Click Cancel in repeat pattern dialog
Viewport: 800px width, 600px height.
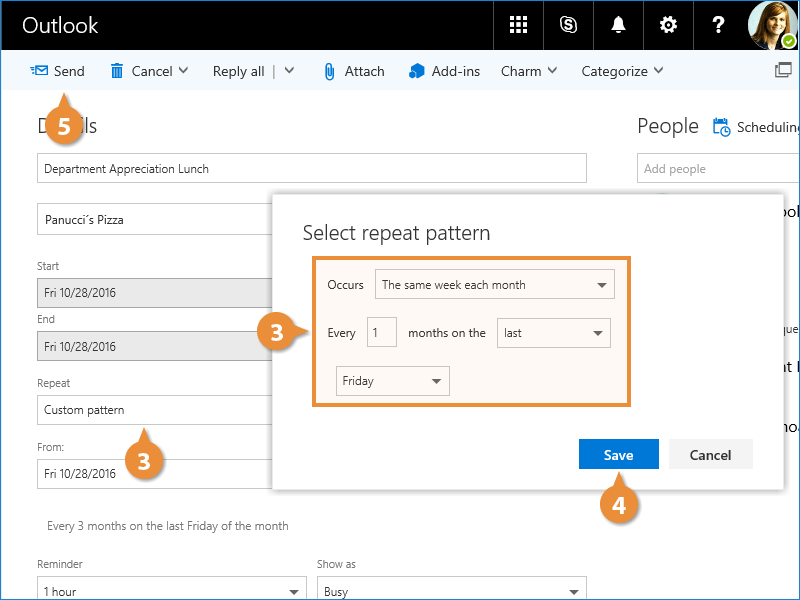point(710,455)
